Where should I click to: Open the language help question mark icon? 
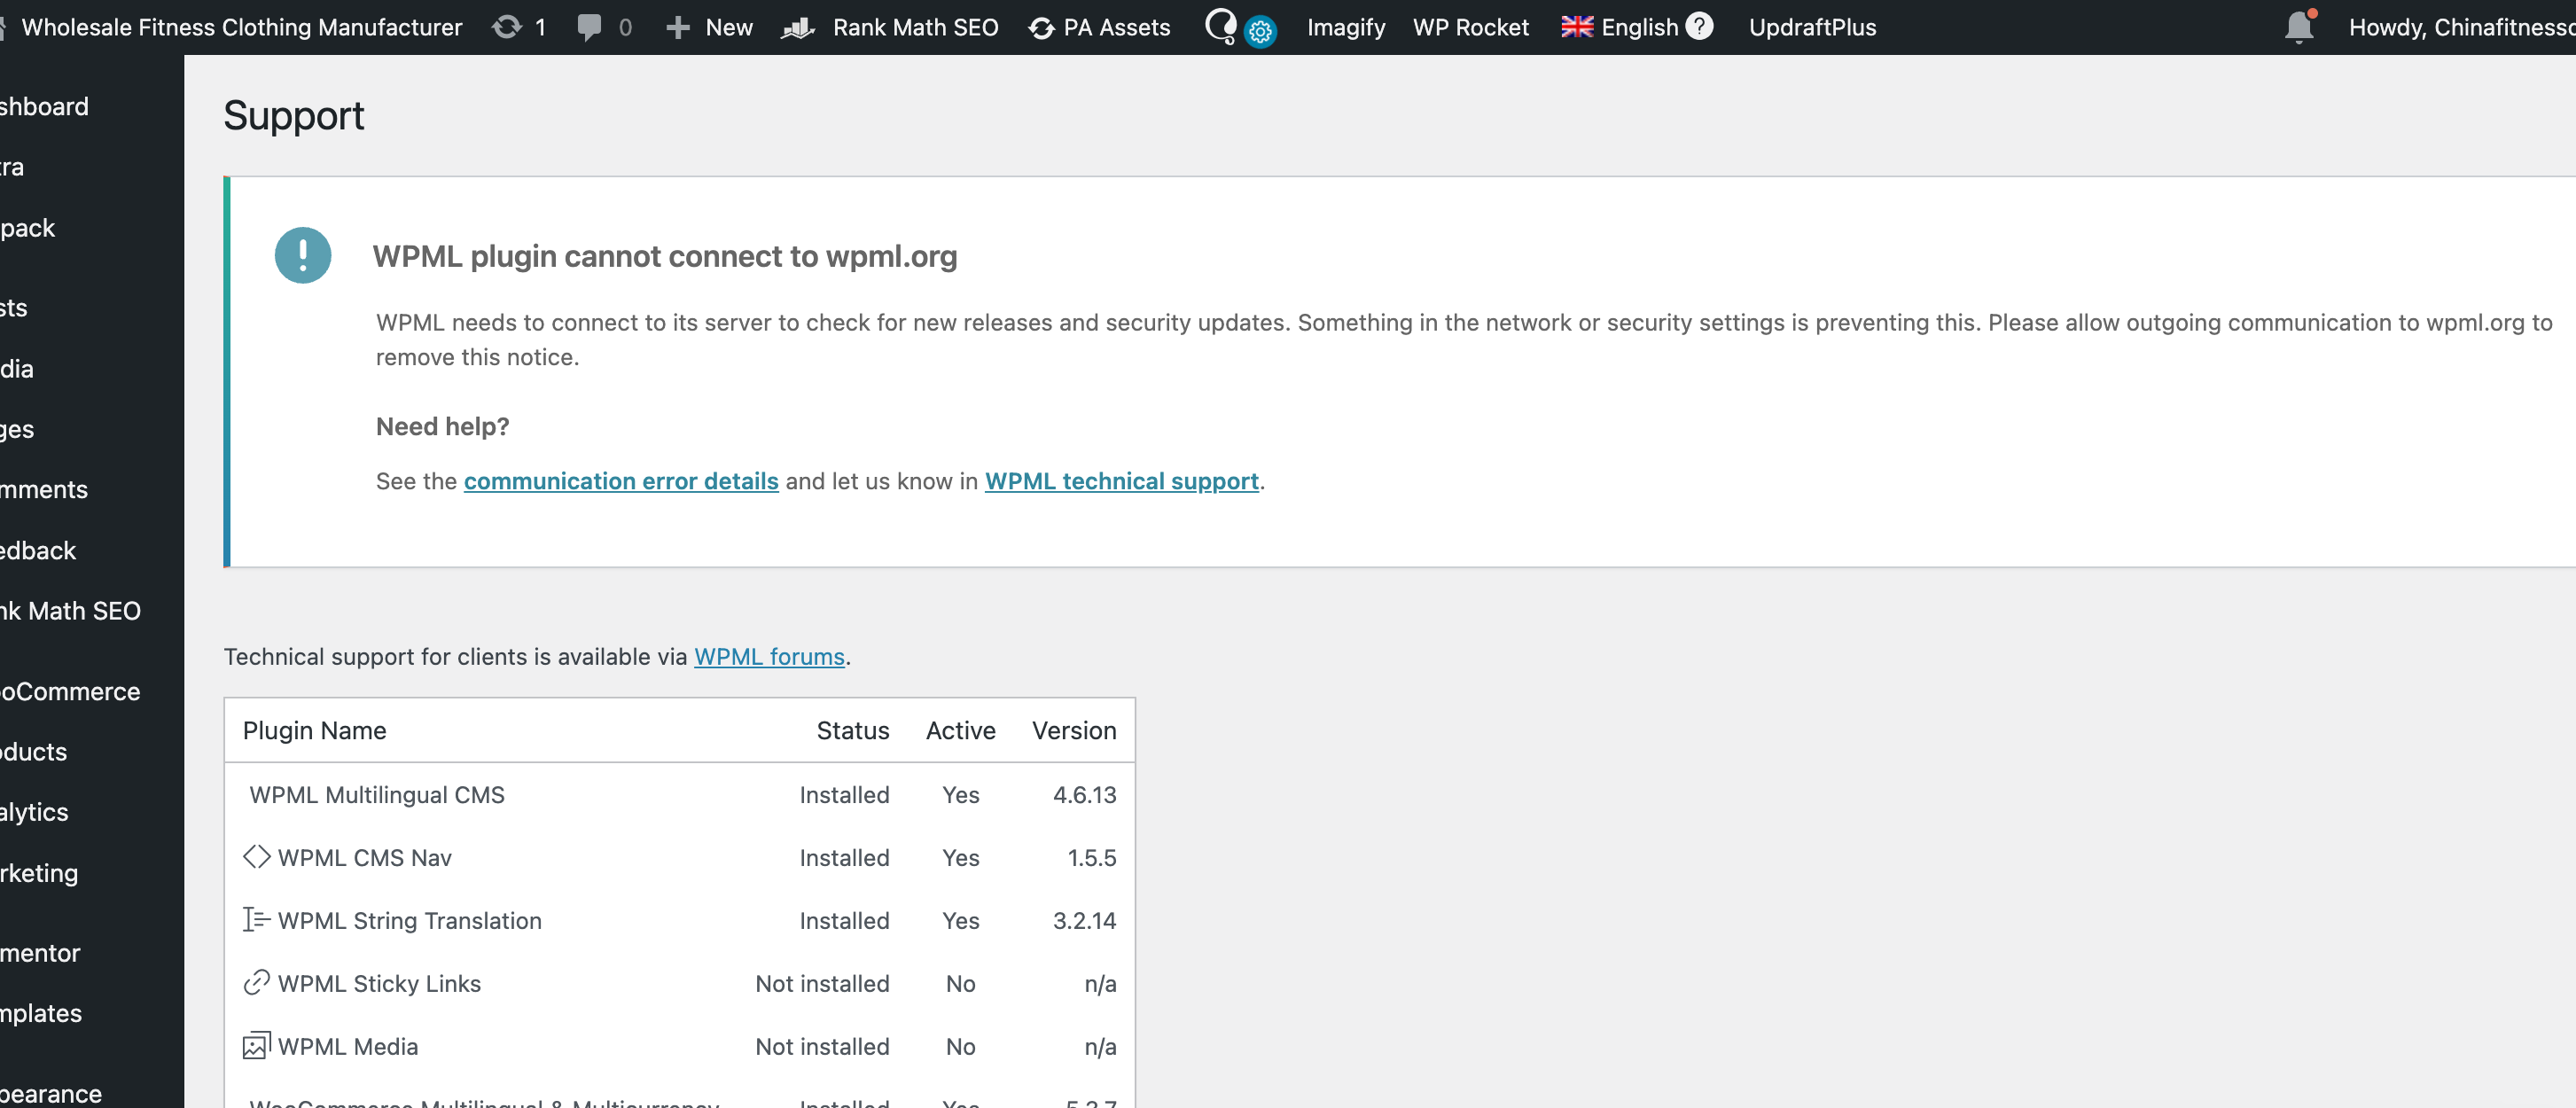click(1699, 26)
